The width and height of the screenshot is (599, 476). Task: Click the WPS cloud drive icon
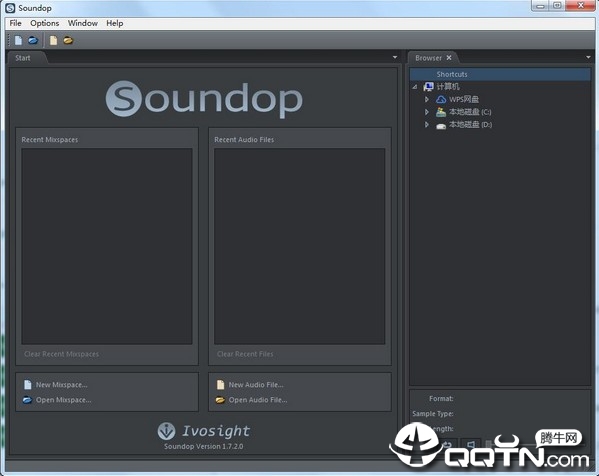(x=441, y=99)
